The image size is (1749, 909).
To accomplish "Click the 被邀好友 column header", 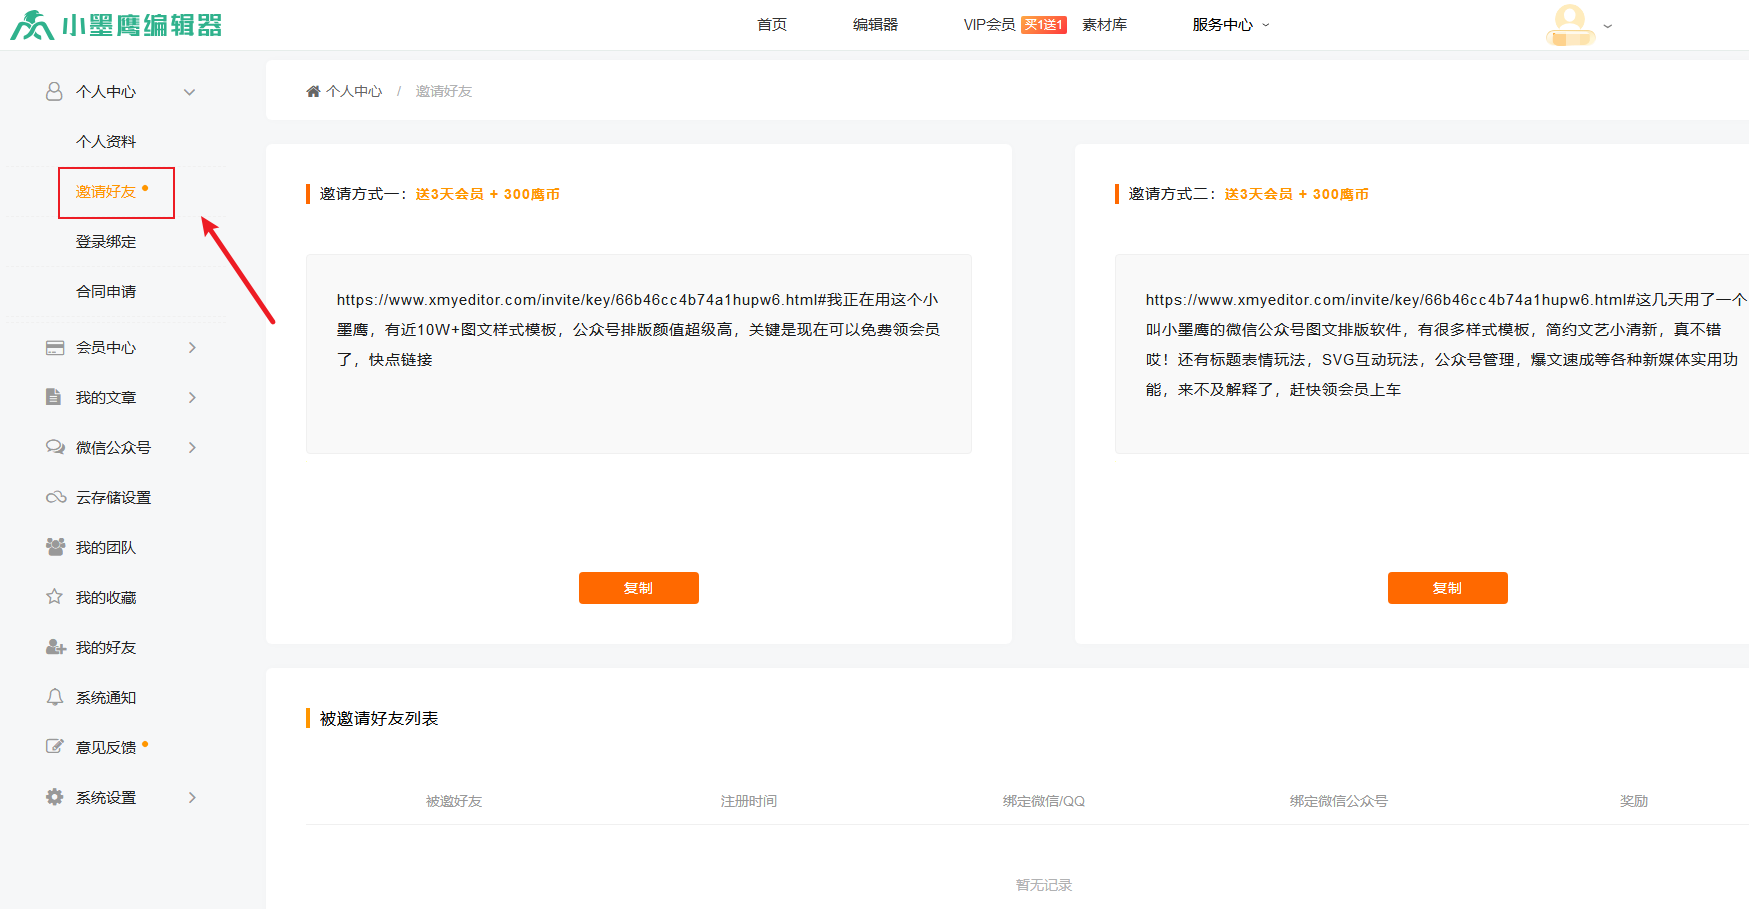I will (x=454, y=801).
